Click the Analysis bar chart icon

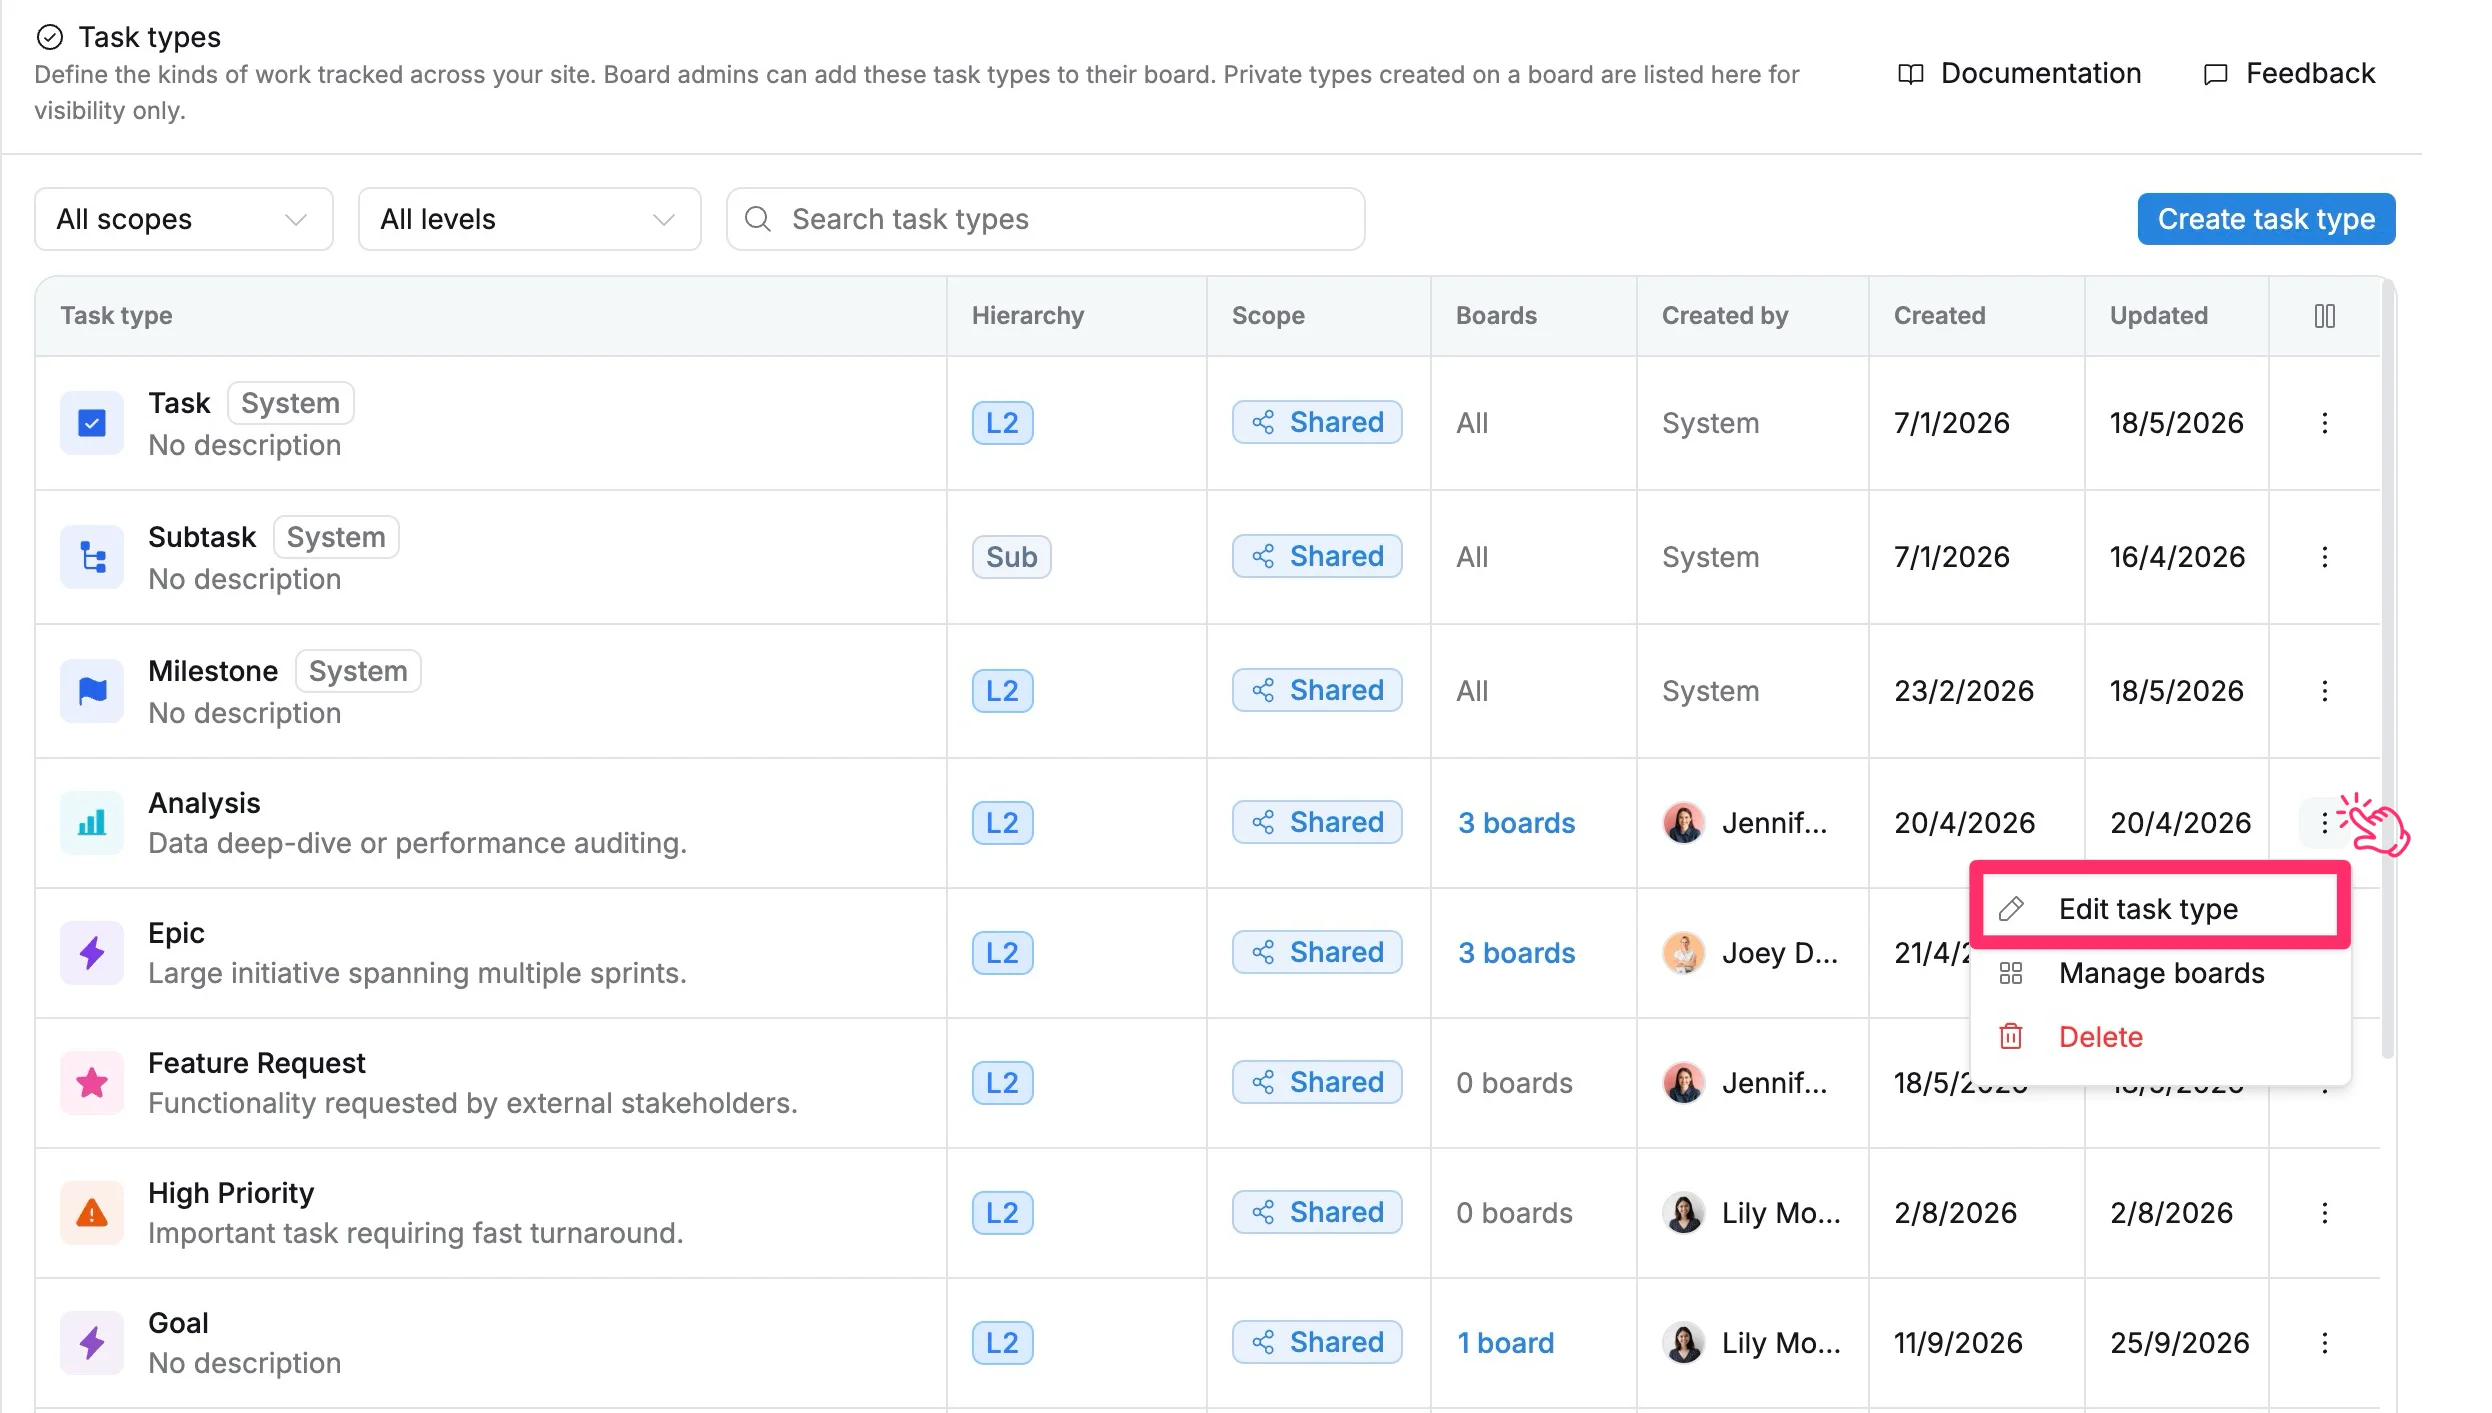[92, 823]
